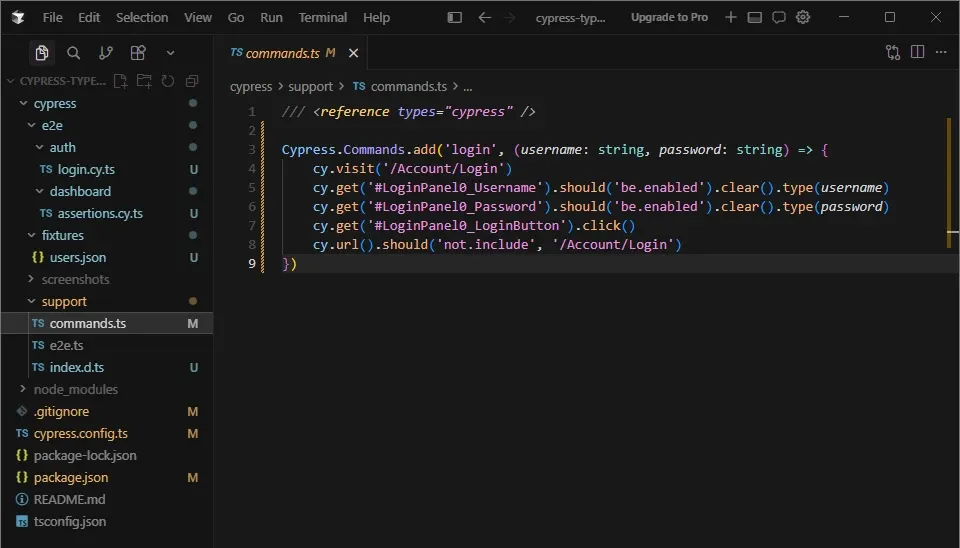This screenshot has height=548, width=960.
Task: Go back with the left arrow
Action: [x=484, y=17]
